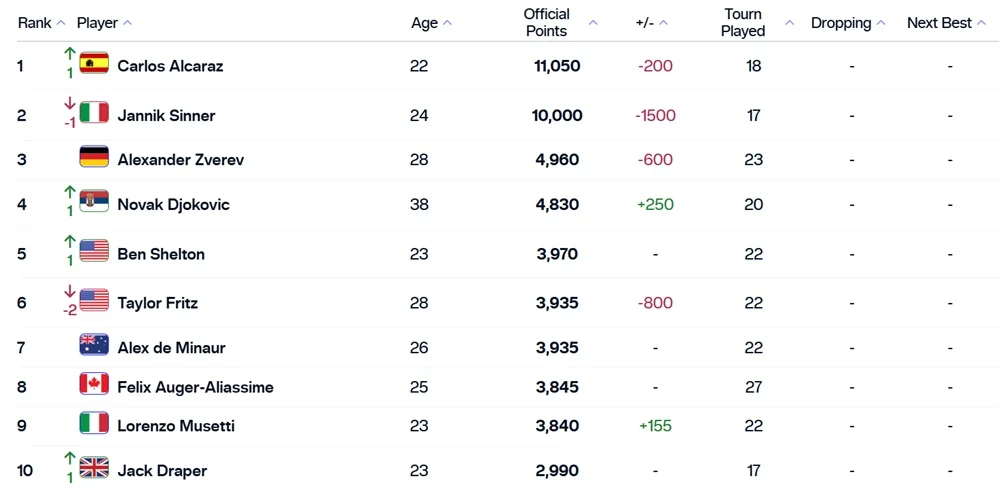Click Spain flag next to Carlos Alcaraz
This screenshot has width=1000, height=495.
pos(94,65)
